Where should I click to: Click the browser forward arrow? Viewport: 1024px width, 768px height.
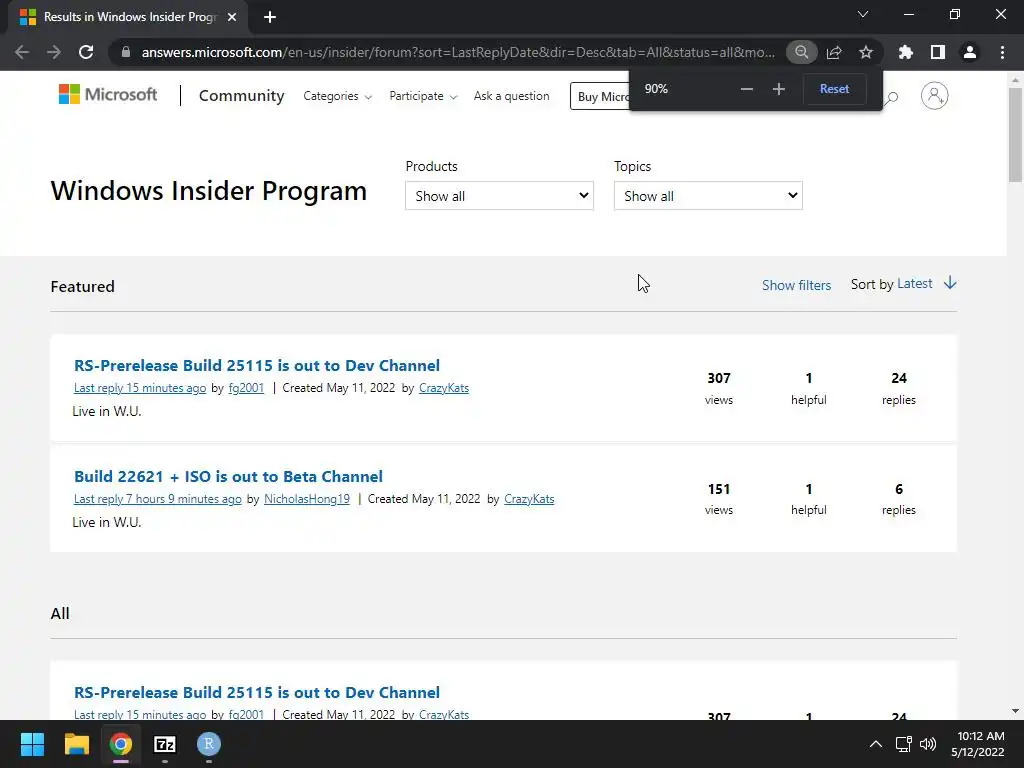[54, 52]
